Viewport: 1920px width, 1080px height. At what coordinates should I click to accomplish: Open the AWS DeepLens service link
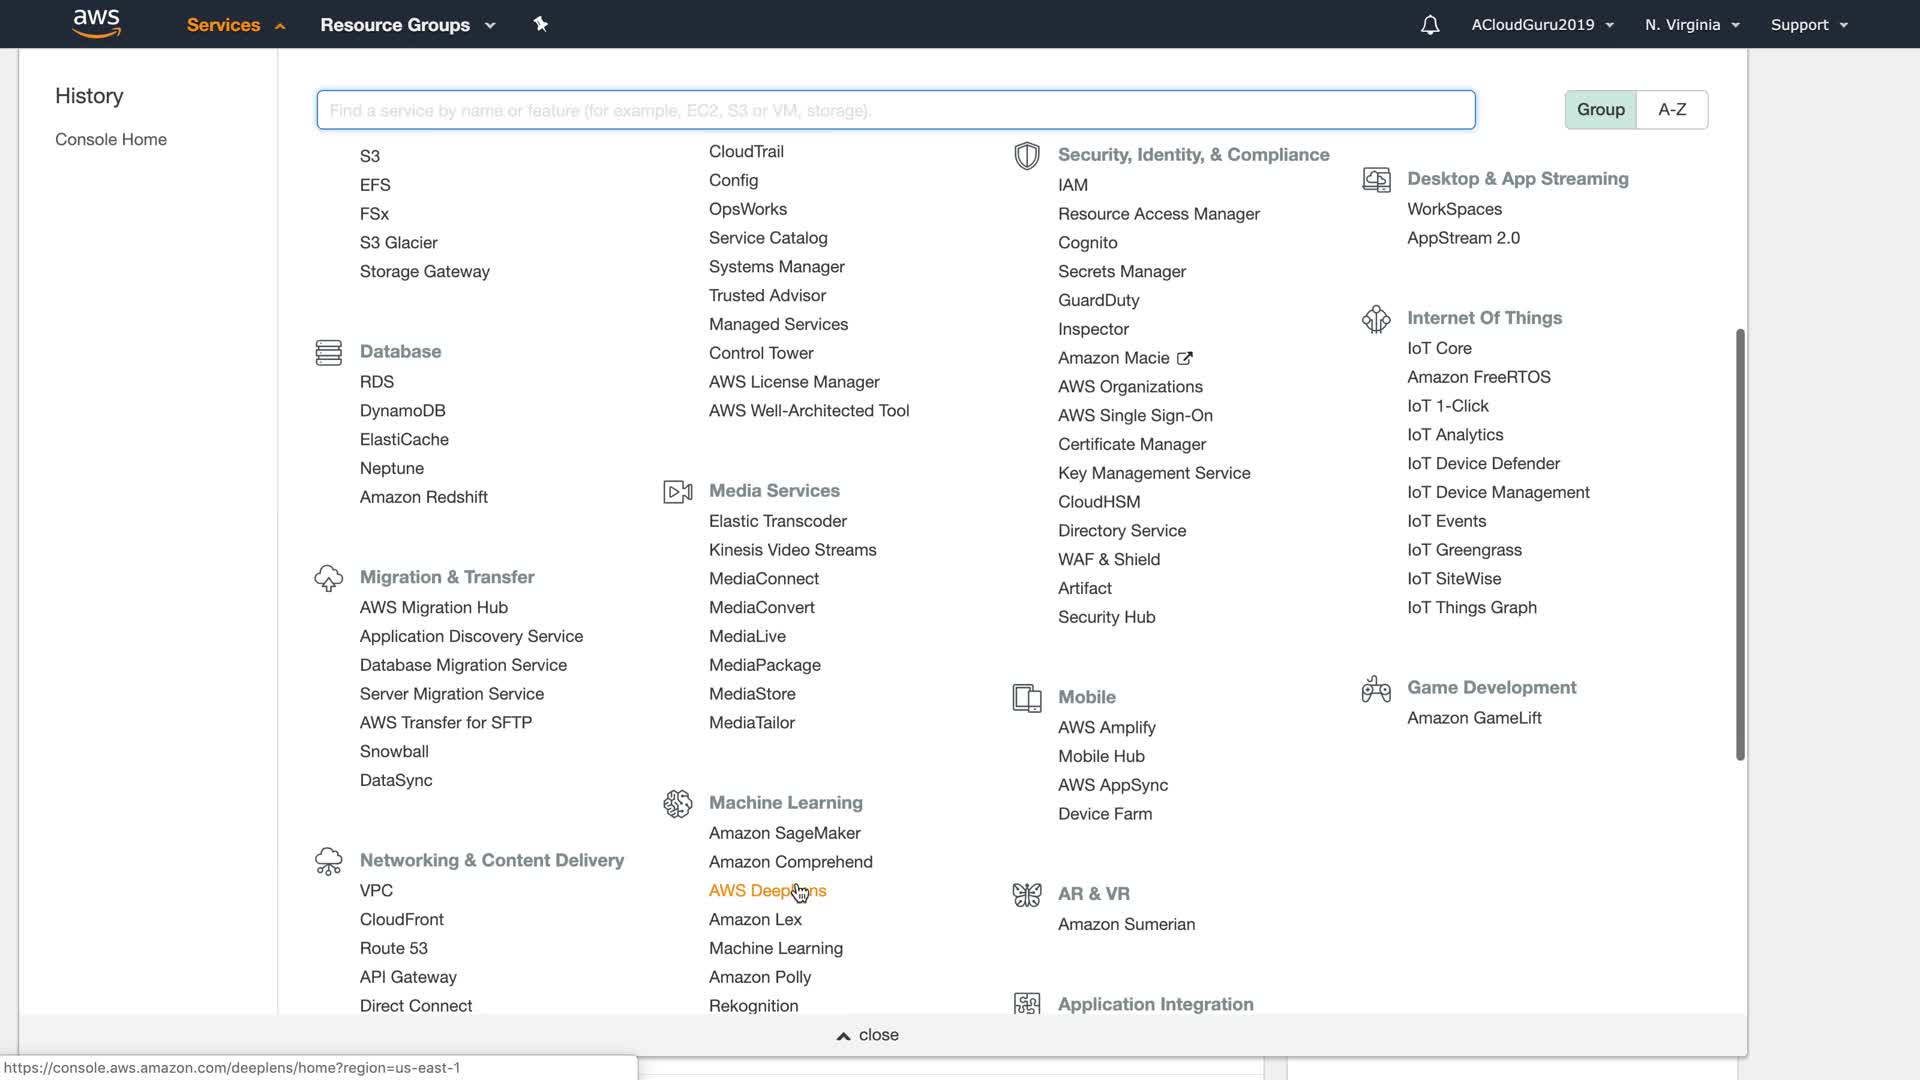(766, 890)
